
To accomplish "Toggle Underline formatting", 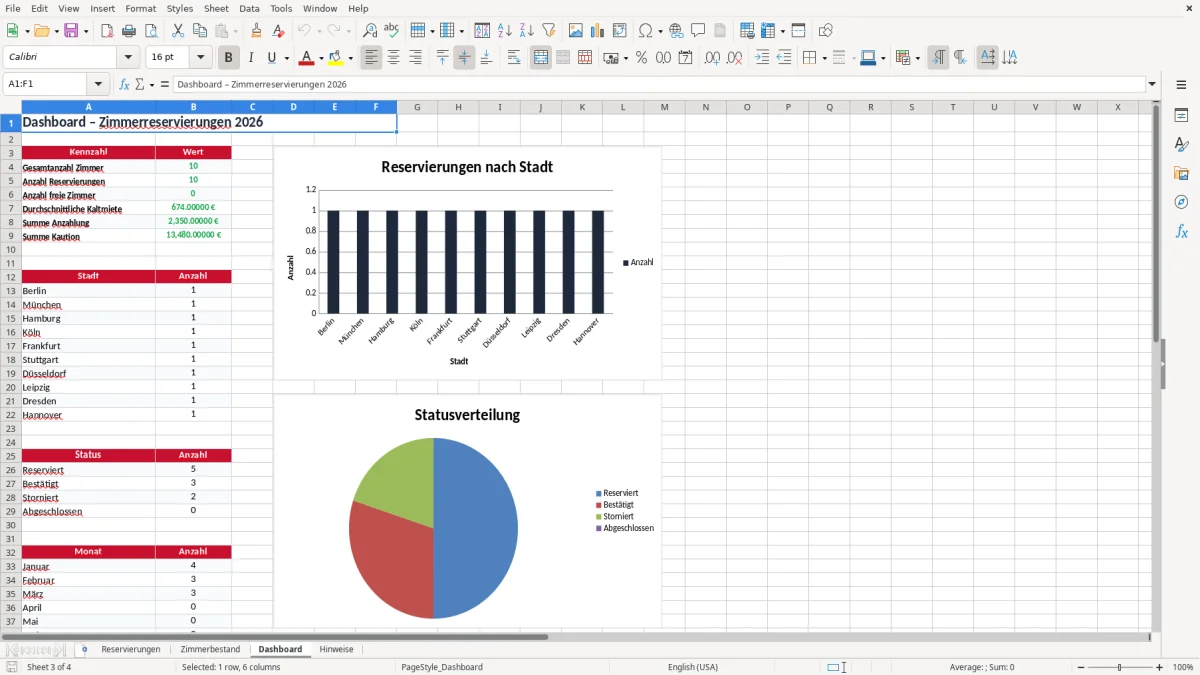I will (272, 58).
